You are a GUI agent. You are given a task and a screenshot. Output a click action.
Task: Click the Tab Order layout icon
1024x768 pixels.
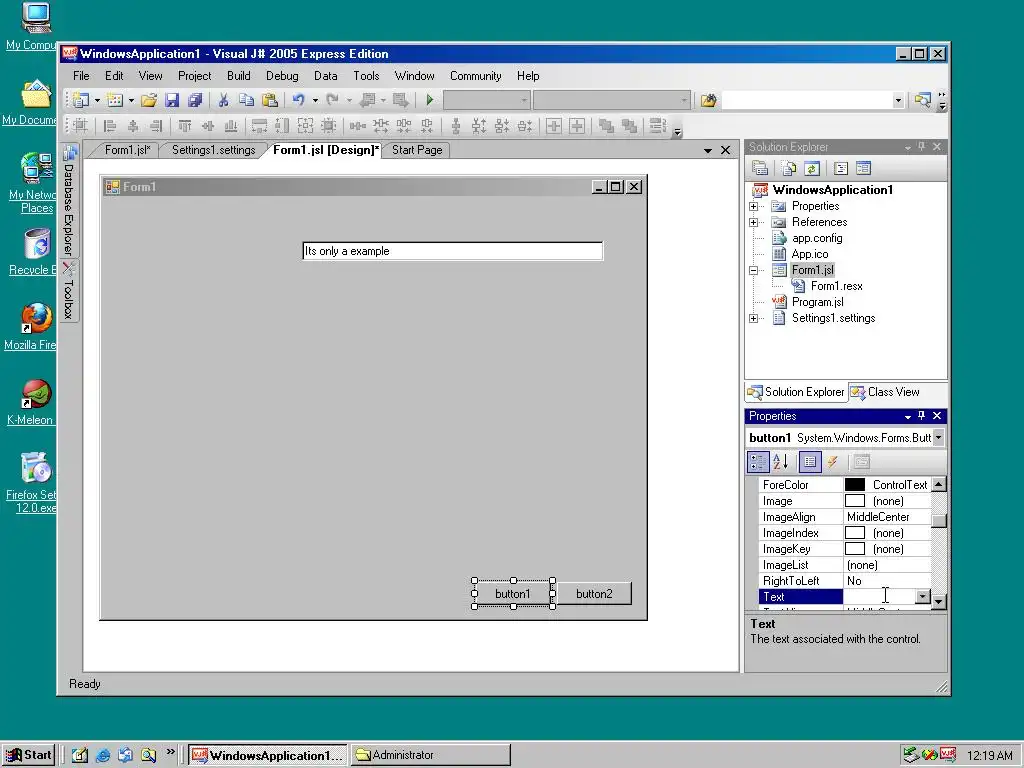tap(658, 125)
